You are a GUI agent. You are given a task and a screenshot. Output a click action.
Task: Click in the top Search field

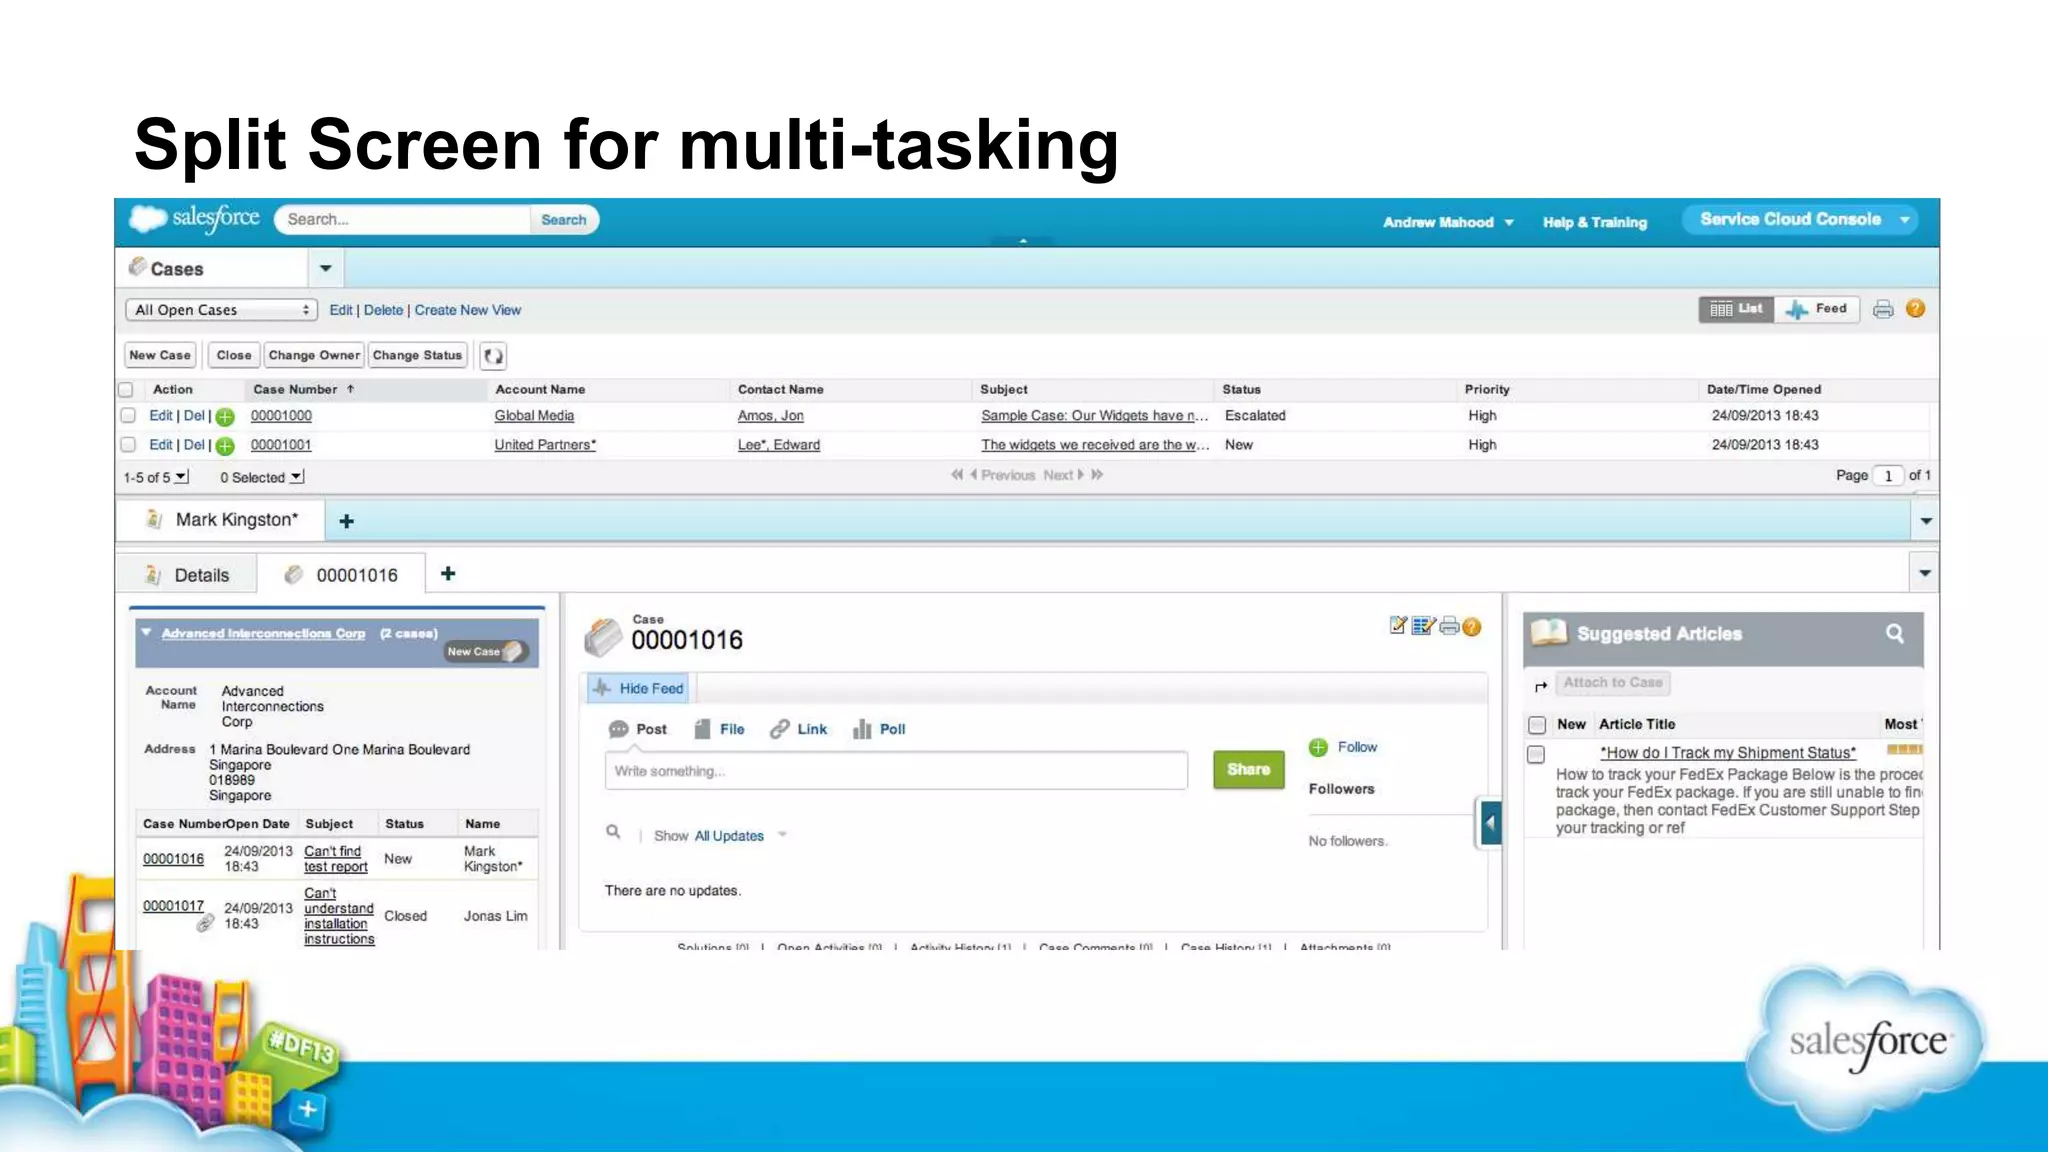[x=402, y=220]
